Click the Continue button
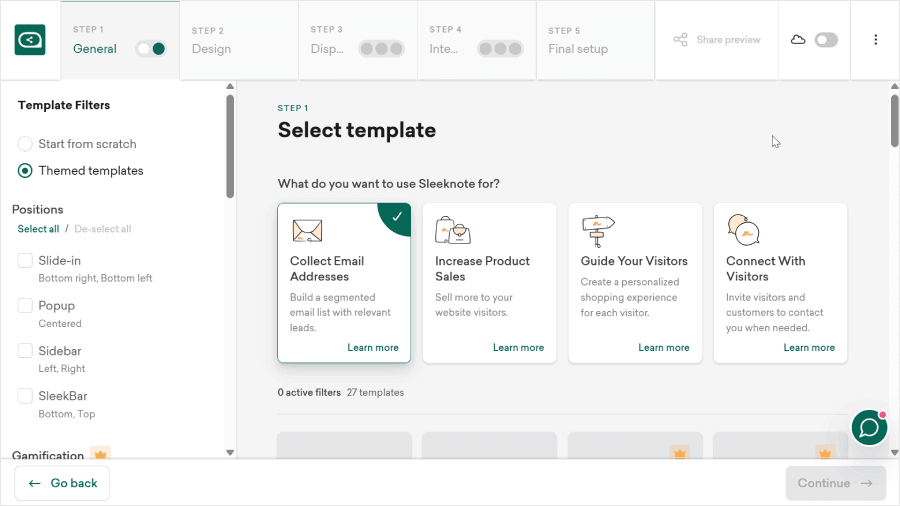 (836, 483)
